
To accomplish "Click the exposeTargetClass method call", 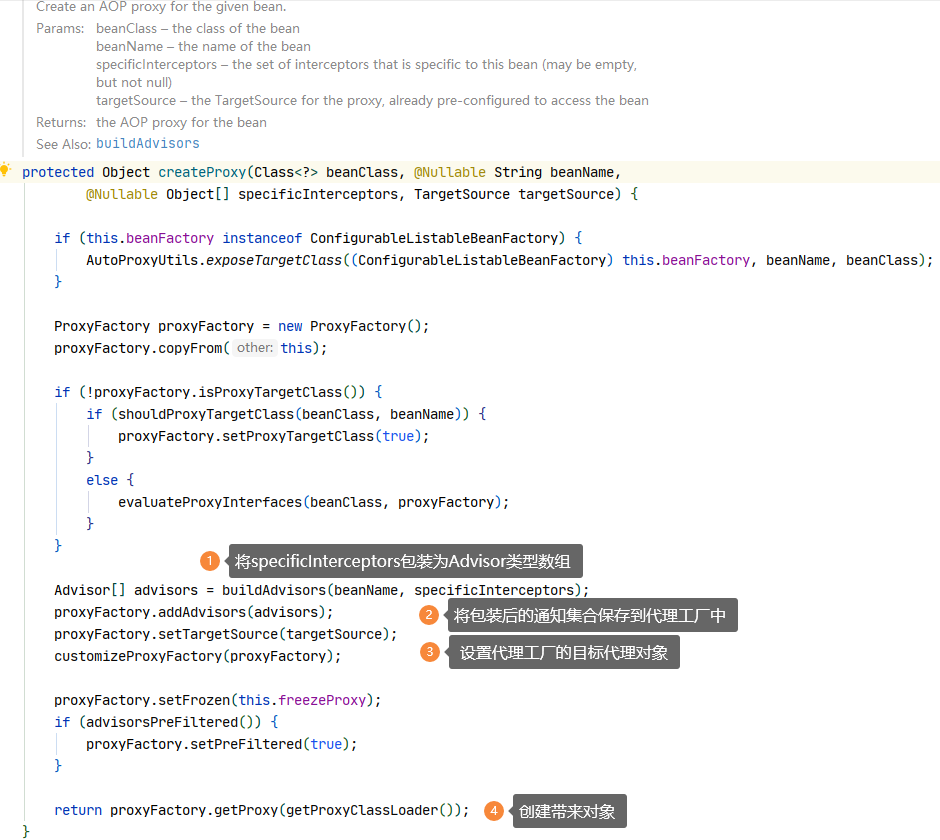I will (274, 261).
